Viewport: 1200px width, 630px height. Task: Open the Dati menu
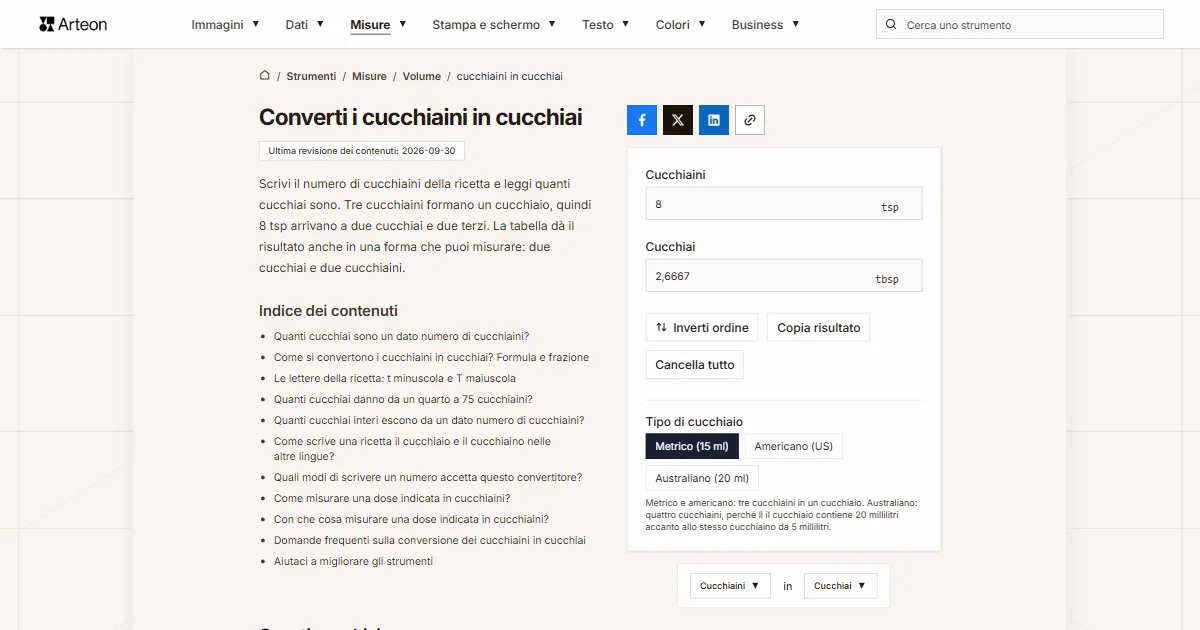pos(304,25)
